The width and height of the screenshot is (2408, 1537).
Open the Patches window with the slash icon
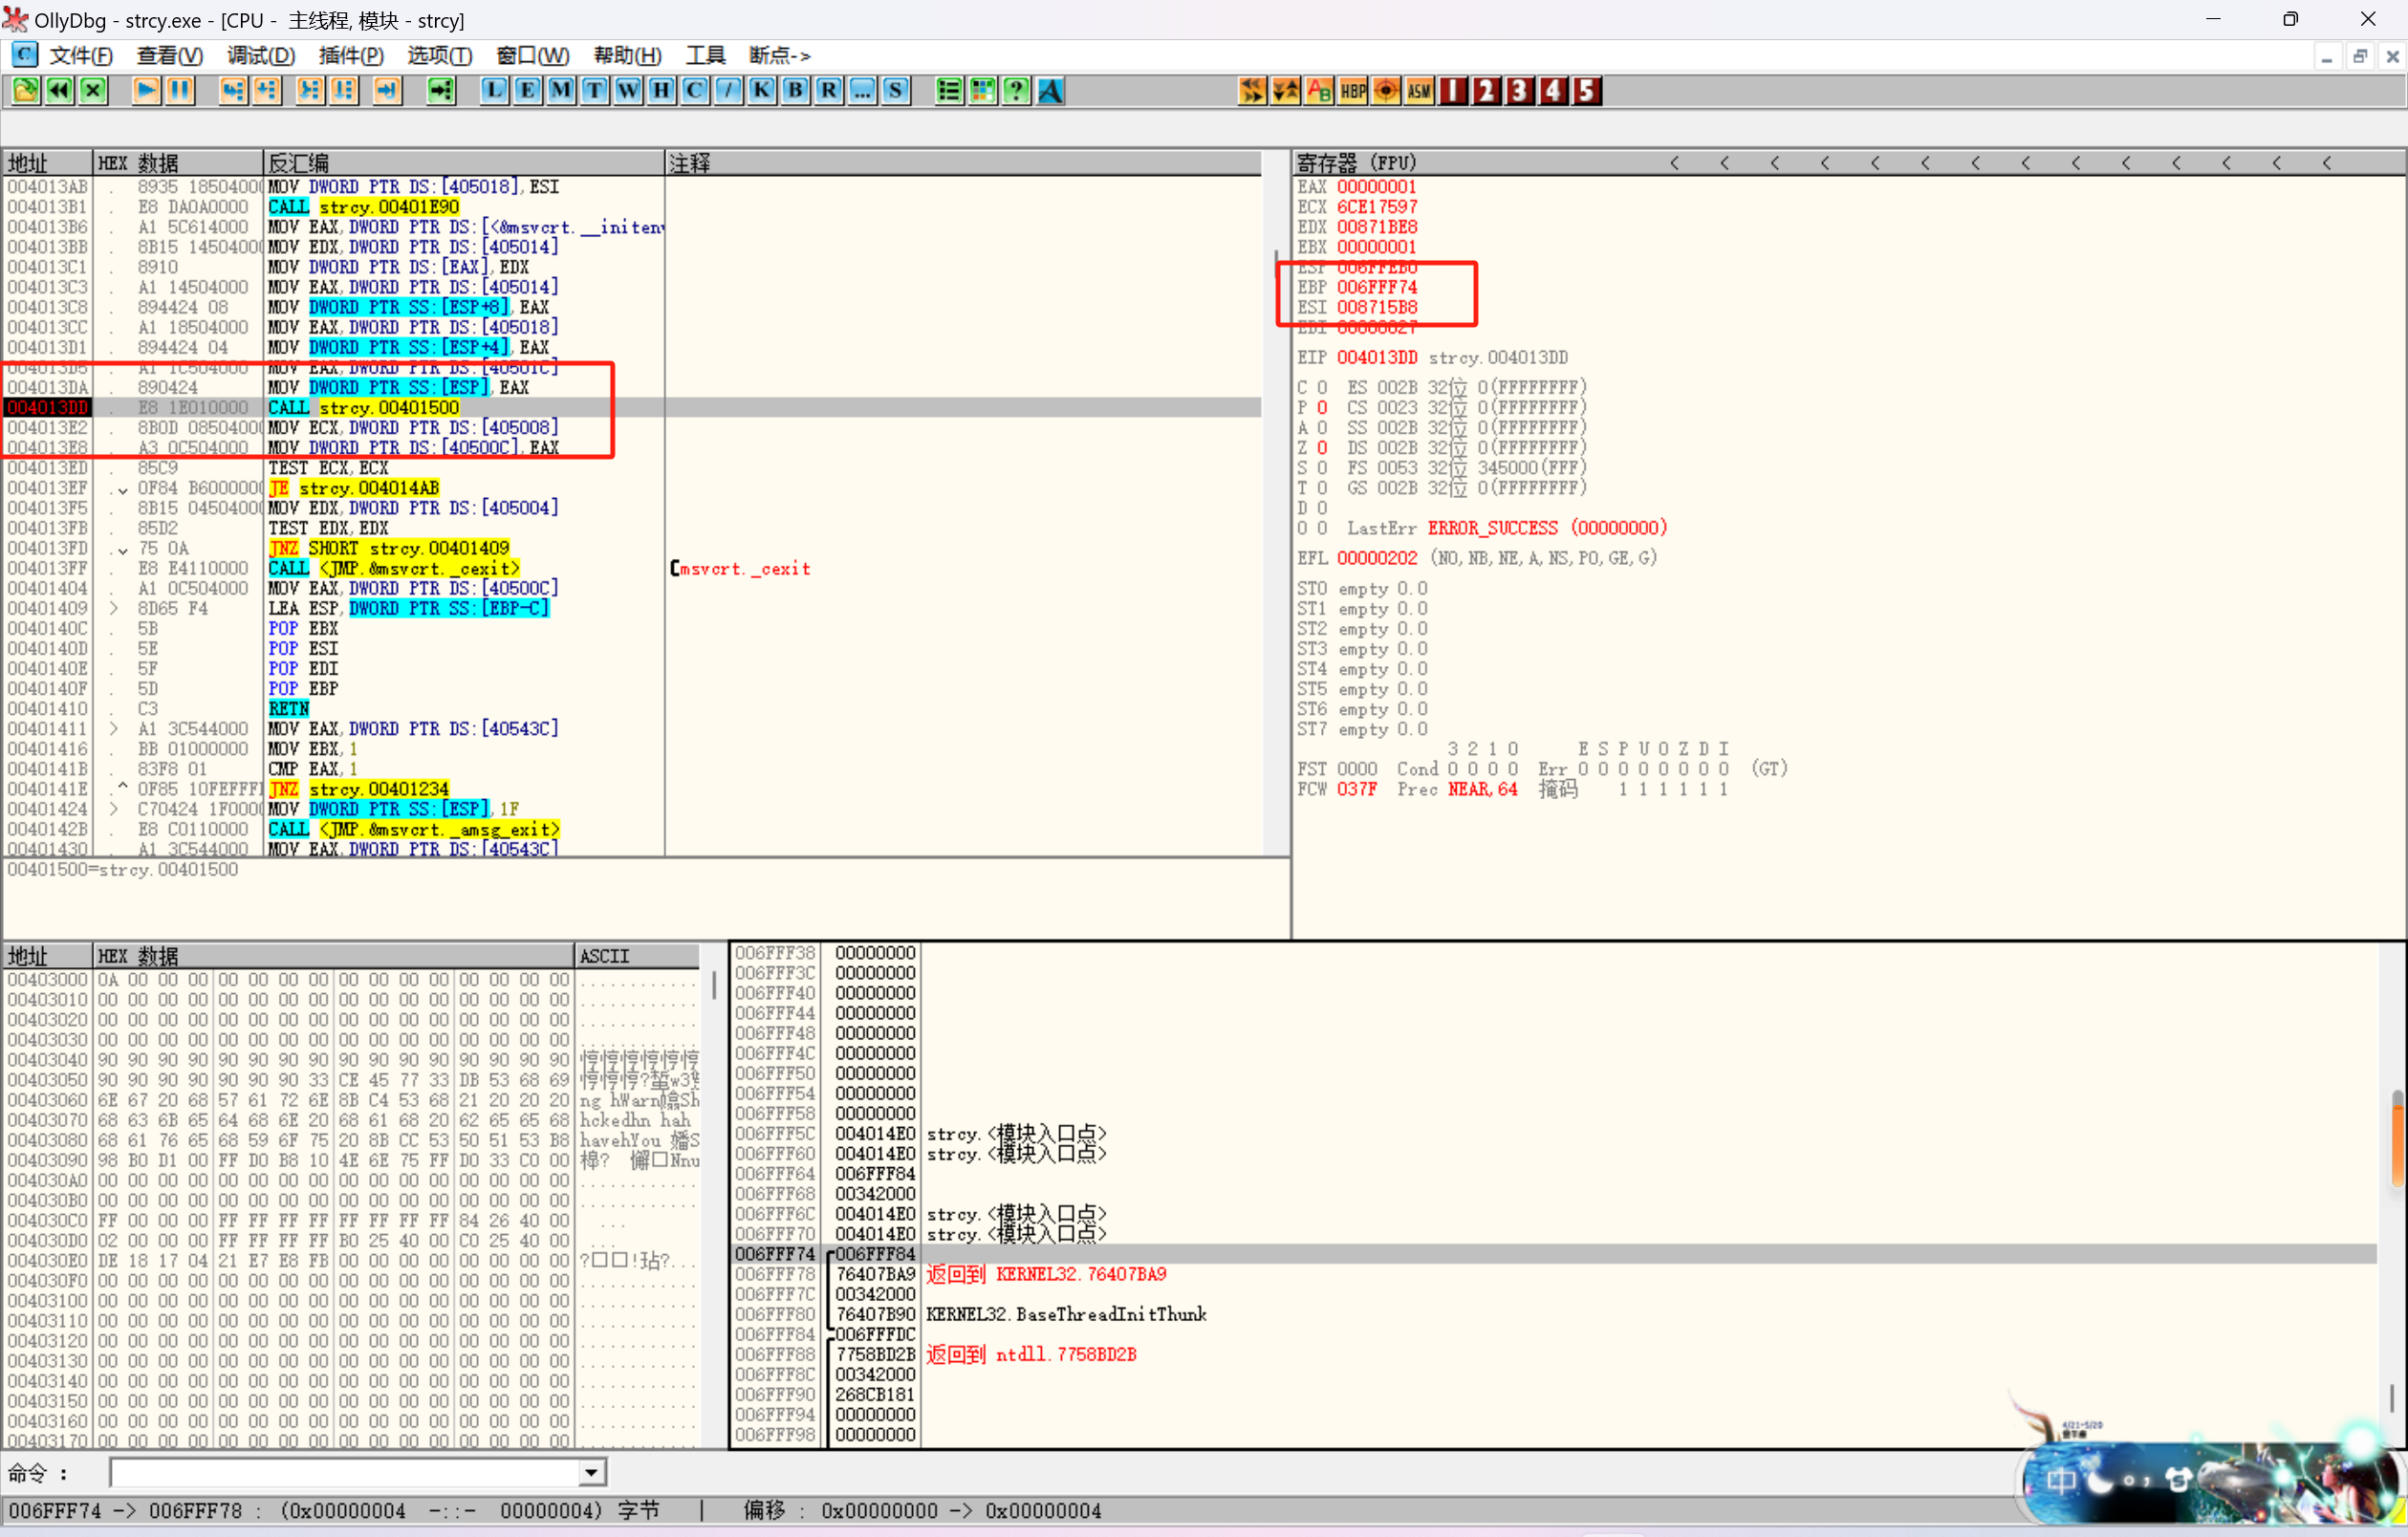point(729,91)
